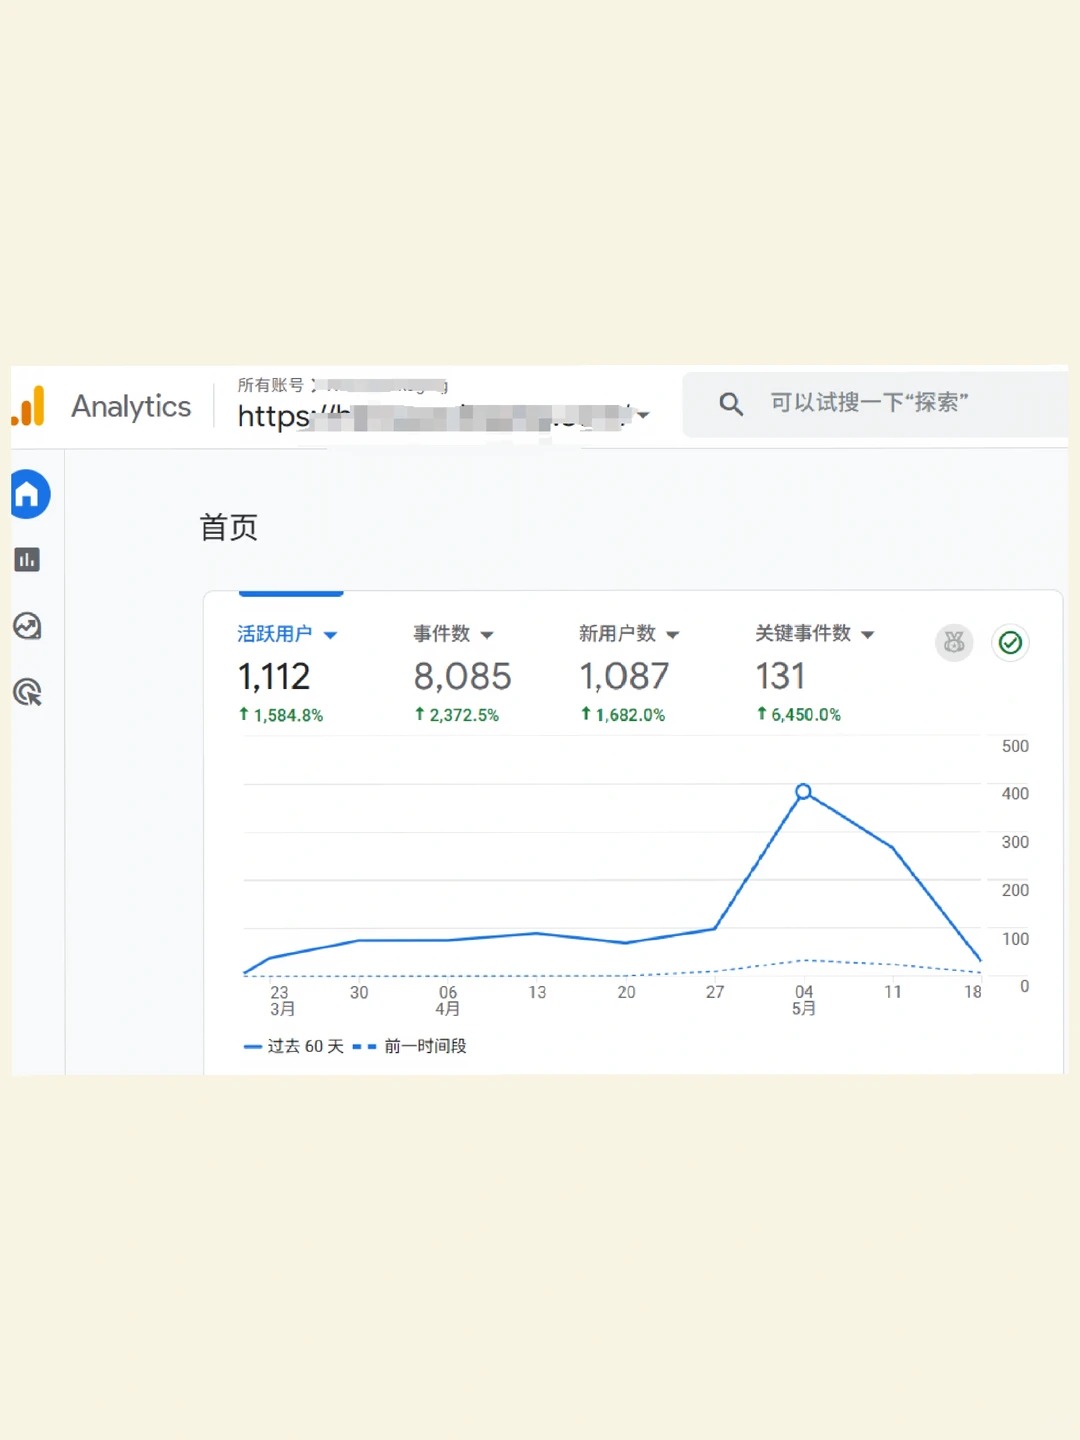Click the chart peak data point marker
The image size is (1080, 1440).
803,792
